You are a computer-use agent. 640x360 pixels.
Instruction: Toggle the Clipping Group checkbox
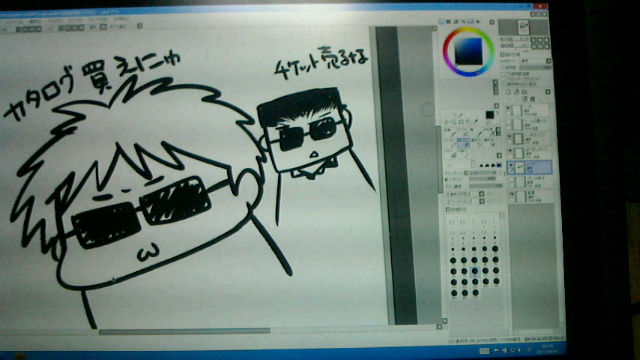pyautogui.click(x=503, y=79)
